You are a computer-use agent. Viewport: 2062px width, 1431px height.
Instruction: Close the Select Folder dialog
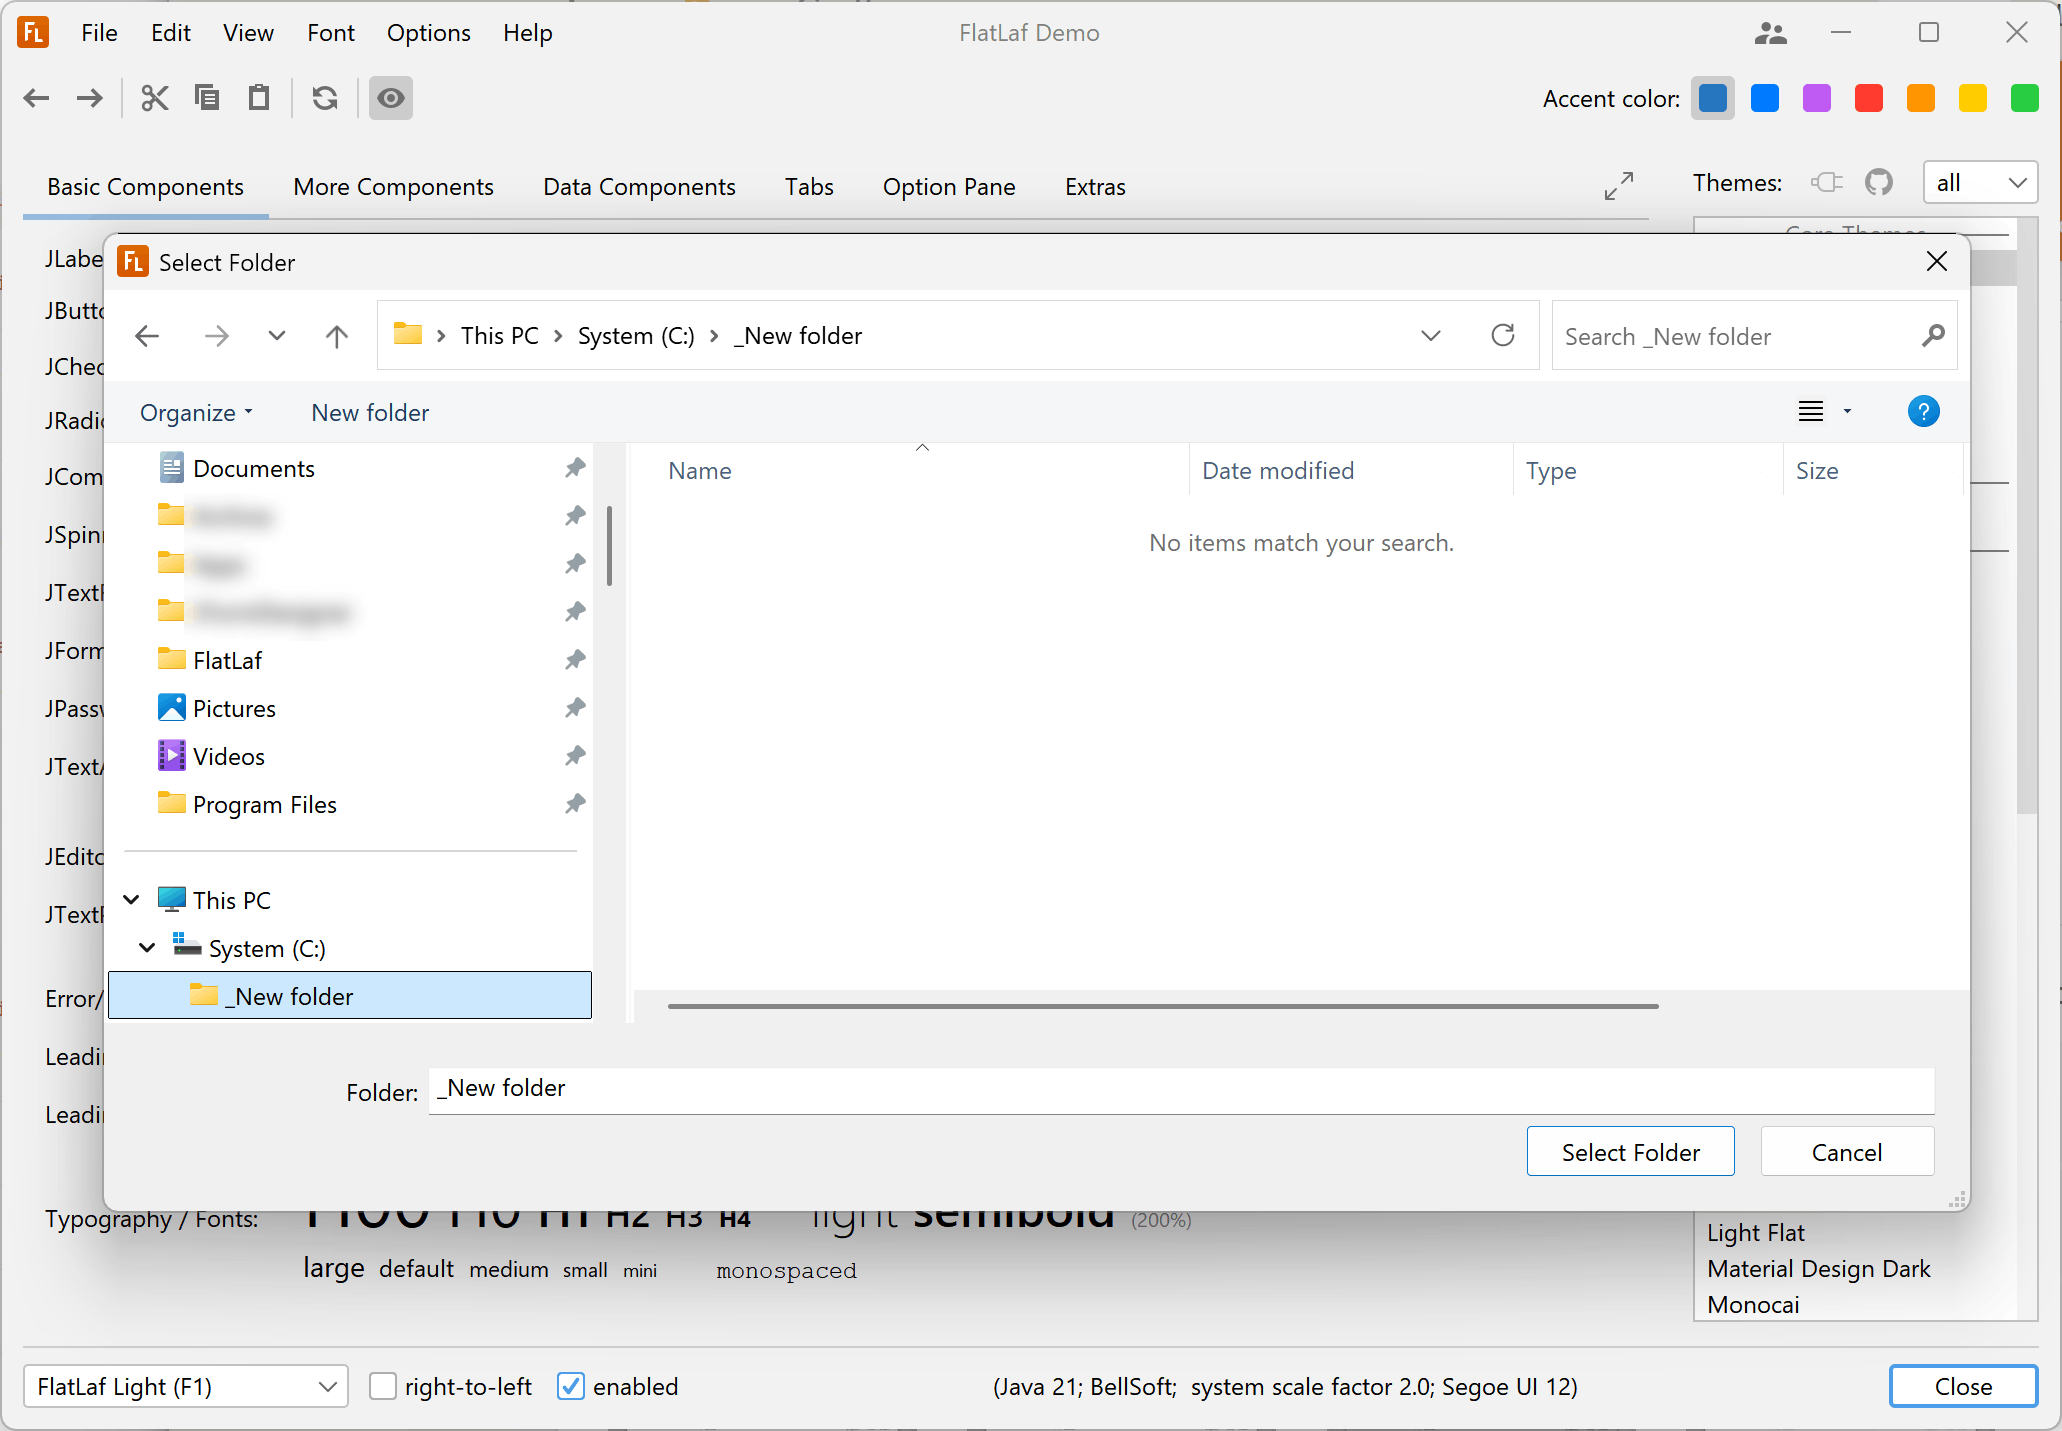tap(1937, 261)
